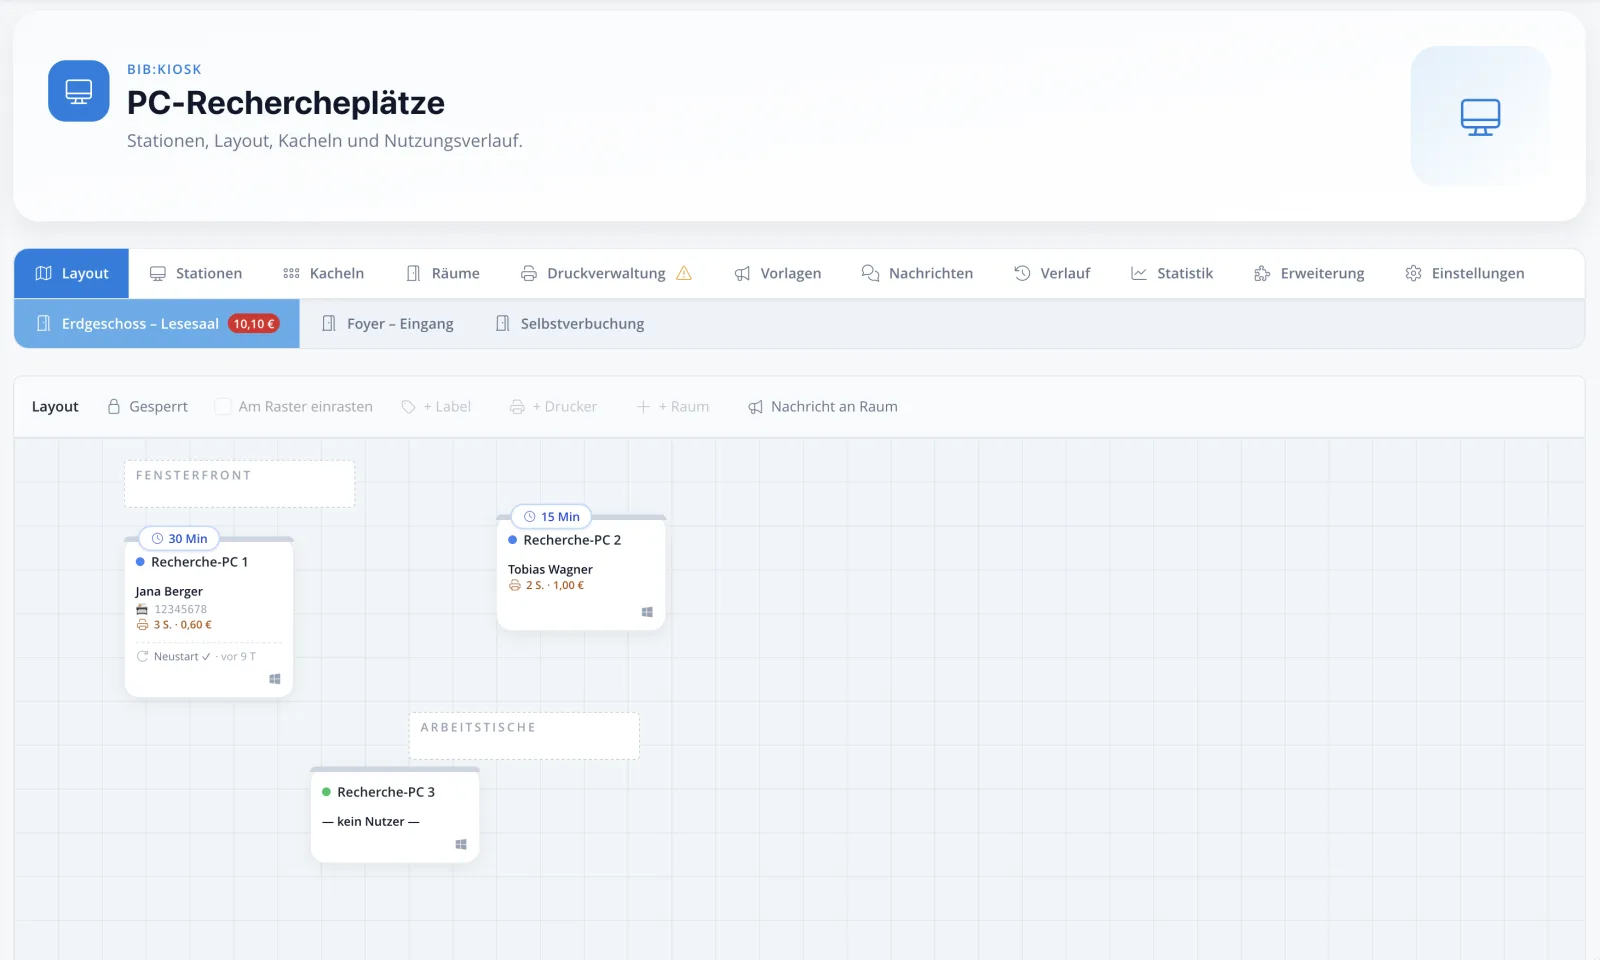The height and width of the screenshot is (960, 1600).
Task: Switch to the Kacheln tab
Action: [x=324, y=273]
